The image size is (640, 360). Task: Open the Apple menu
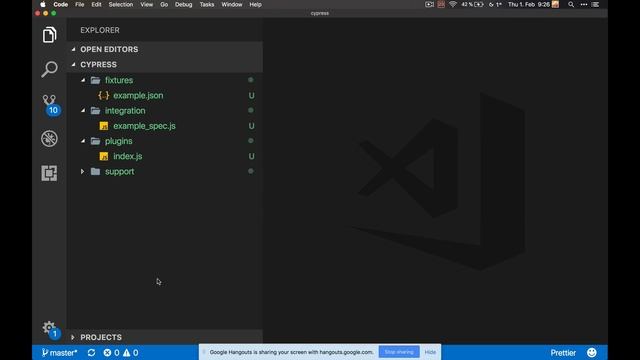[43, 4]
